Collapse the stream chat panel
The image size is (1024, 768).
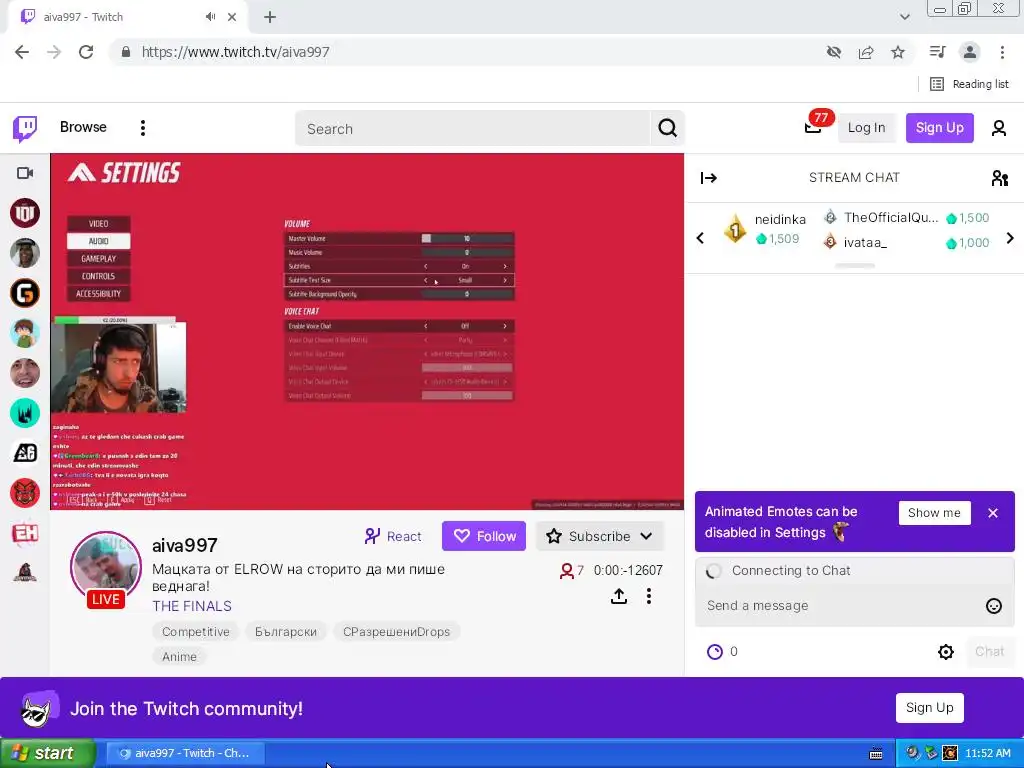(709, 178)
